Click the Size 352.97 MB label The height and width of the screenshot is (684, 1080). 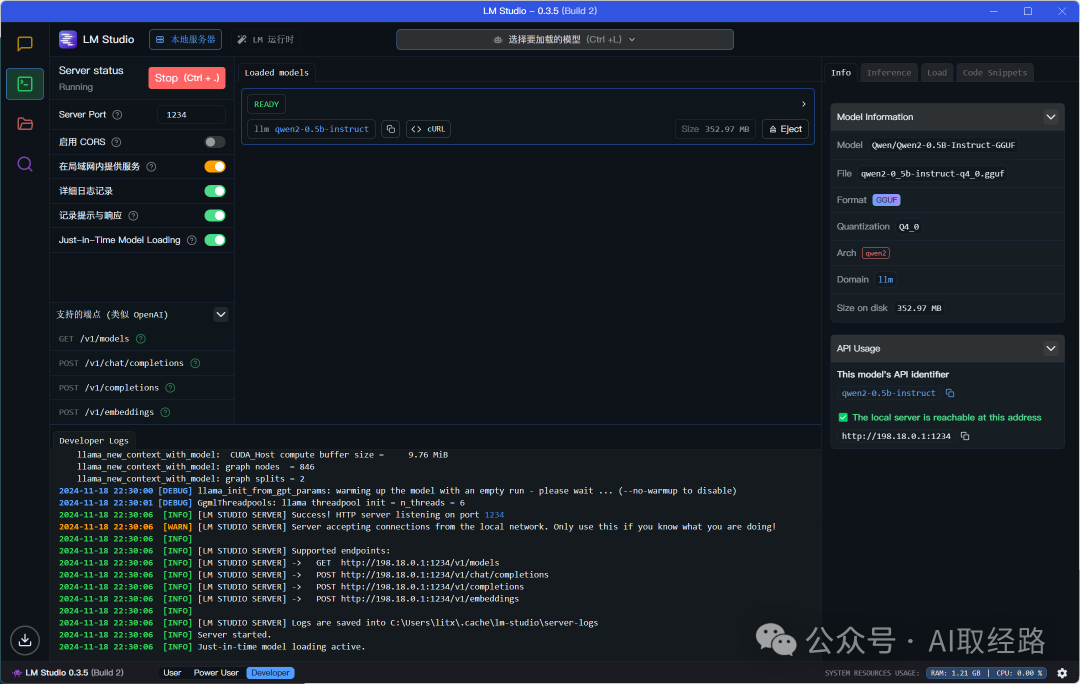tap(715, 129)
